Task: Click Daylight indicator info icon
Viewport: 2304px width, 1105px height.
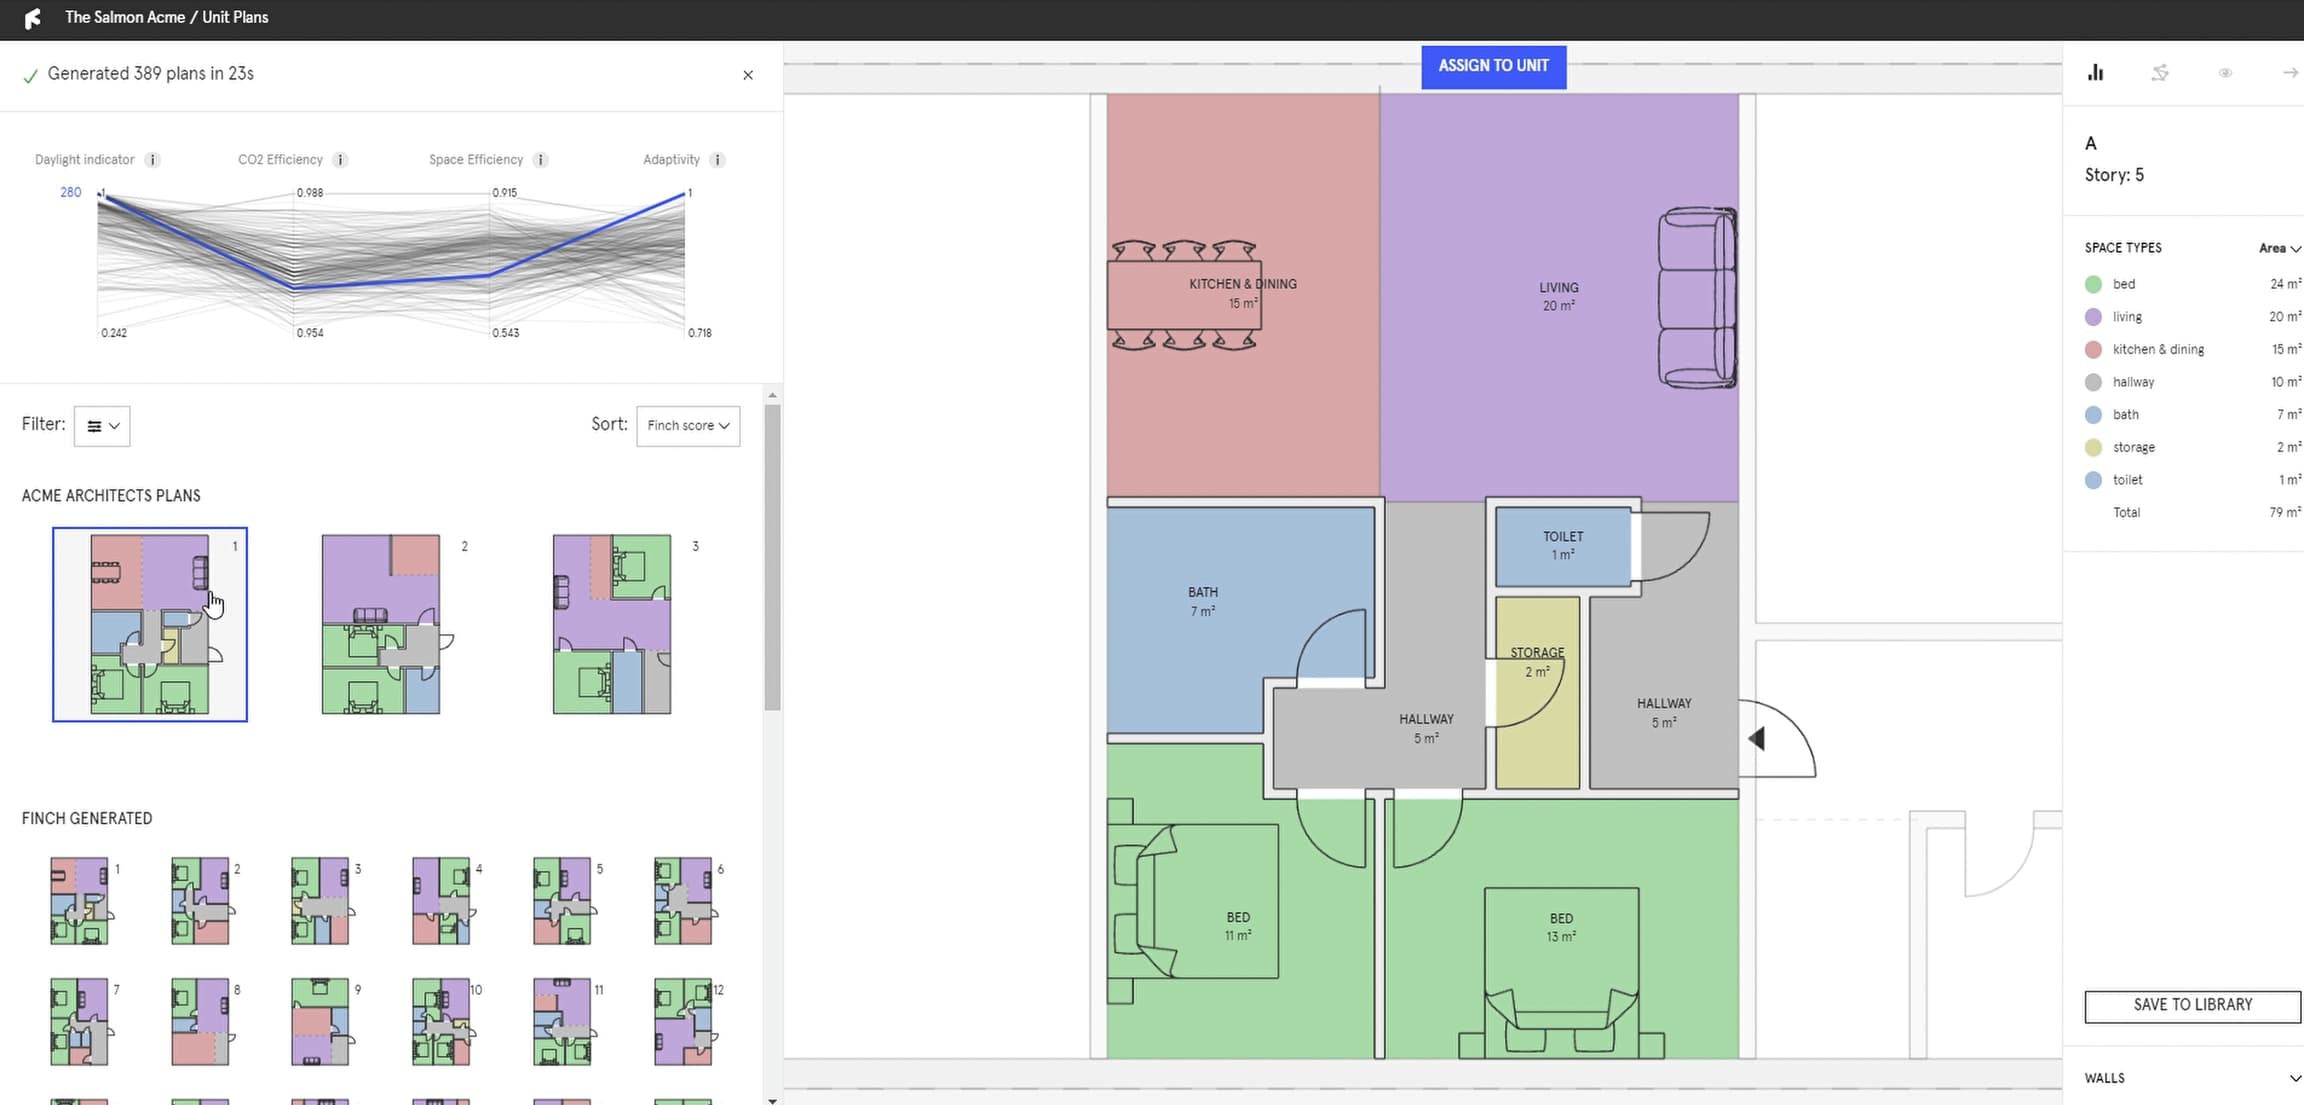Action: coord(152,160)
